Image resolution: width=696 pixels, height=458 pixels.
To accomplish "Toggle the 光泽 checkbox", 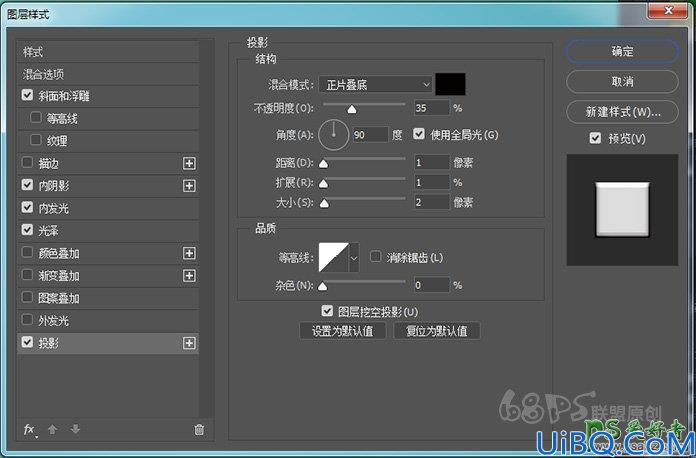I will (28, 229).
